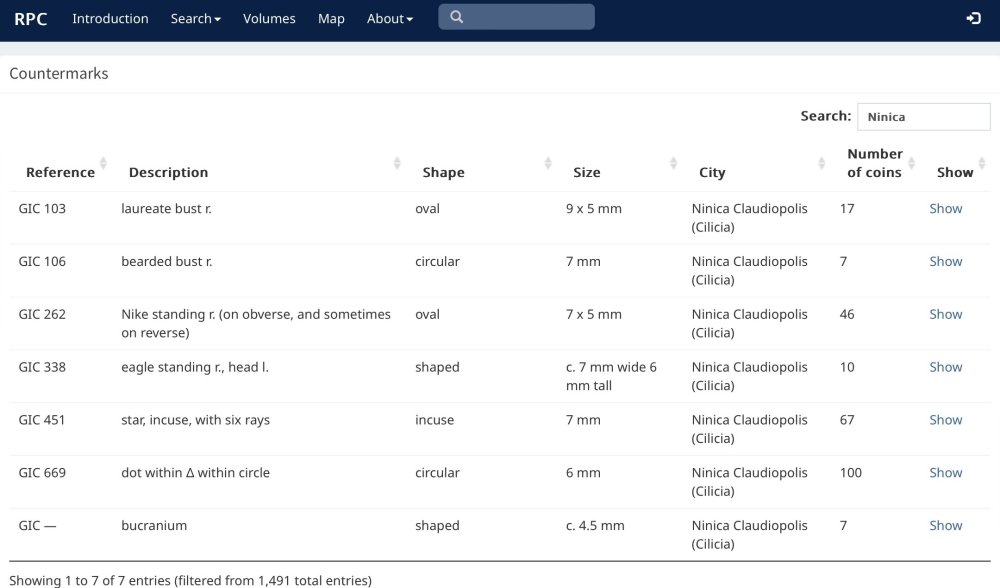Screen dimensions: 1000x588
Task: Focus the table Search filter field
Action: click(923, 117)
